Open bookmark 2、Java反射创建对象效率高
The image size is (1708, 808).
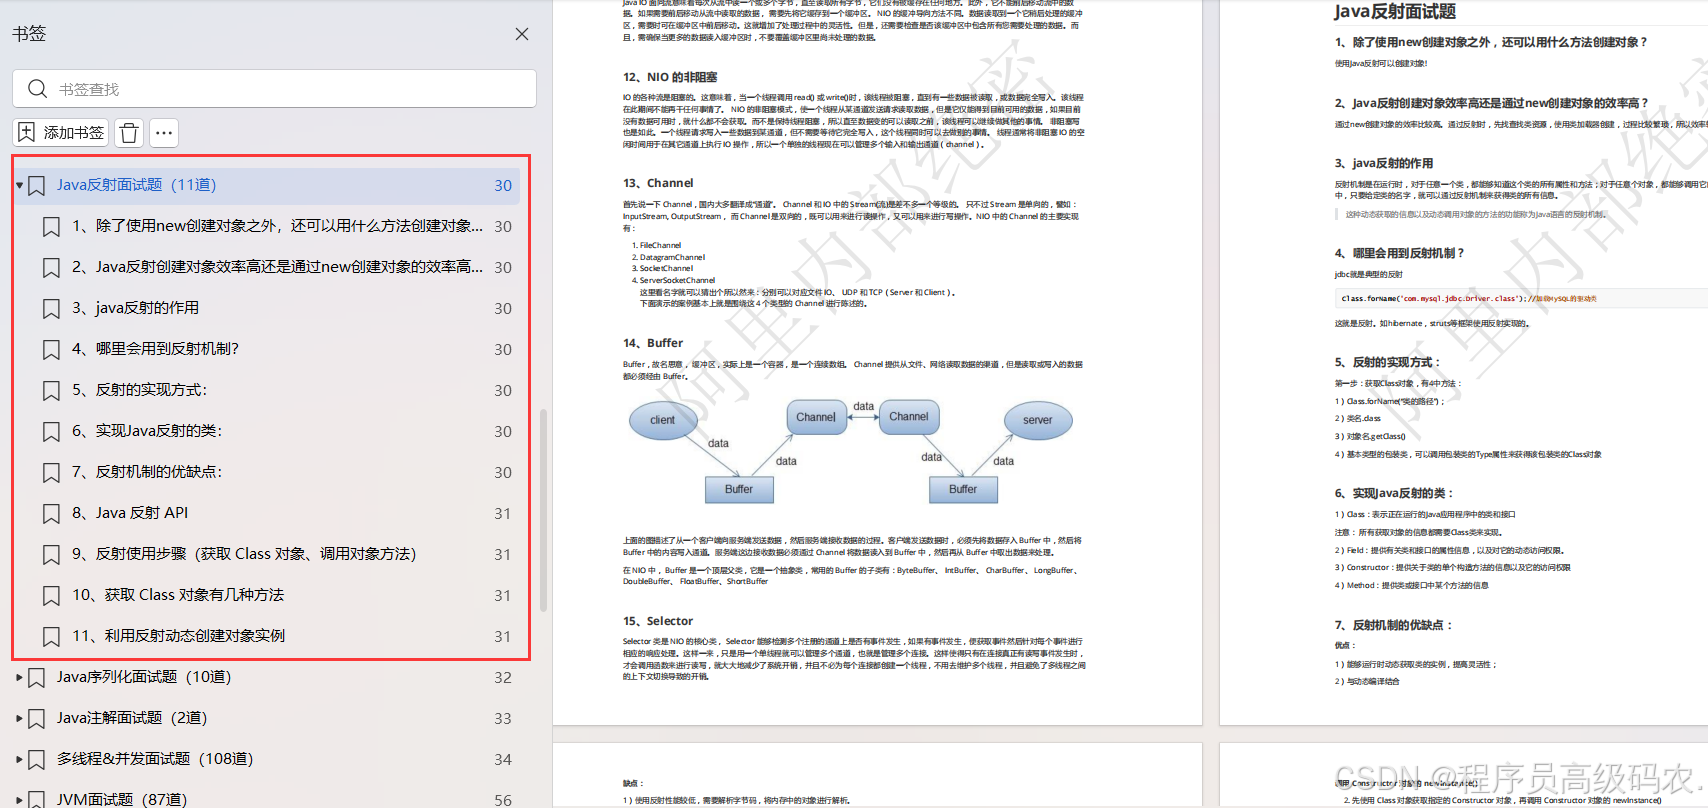(x=277, y=267)
